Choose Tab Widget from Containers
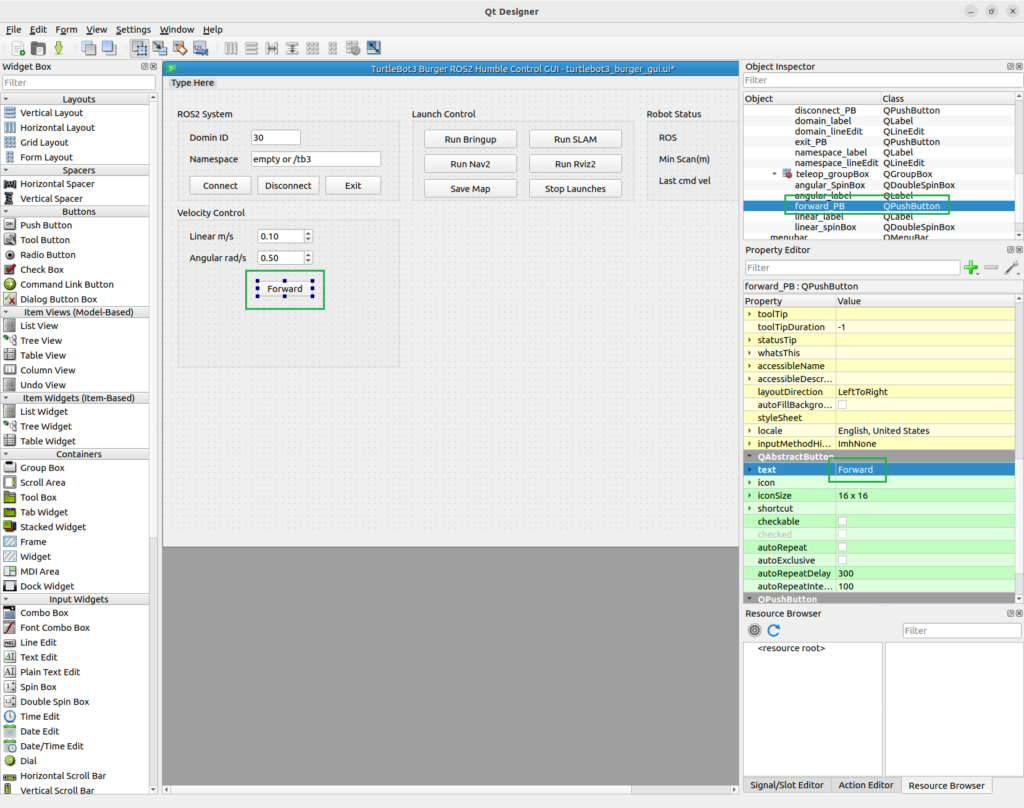The height and width of the screenshot is (808, 1024). tap(44, 512)
